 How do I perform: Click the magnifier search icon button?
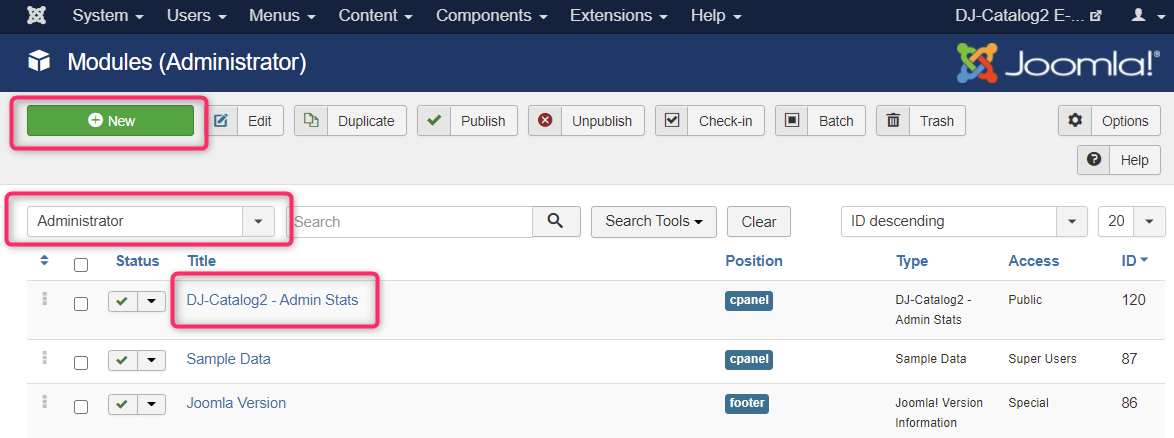pyautogui.click(x=556, y=221)
